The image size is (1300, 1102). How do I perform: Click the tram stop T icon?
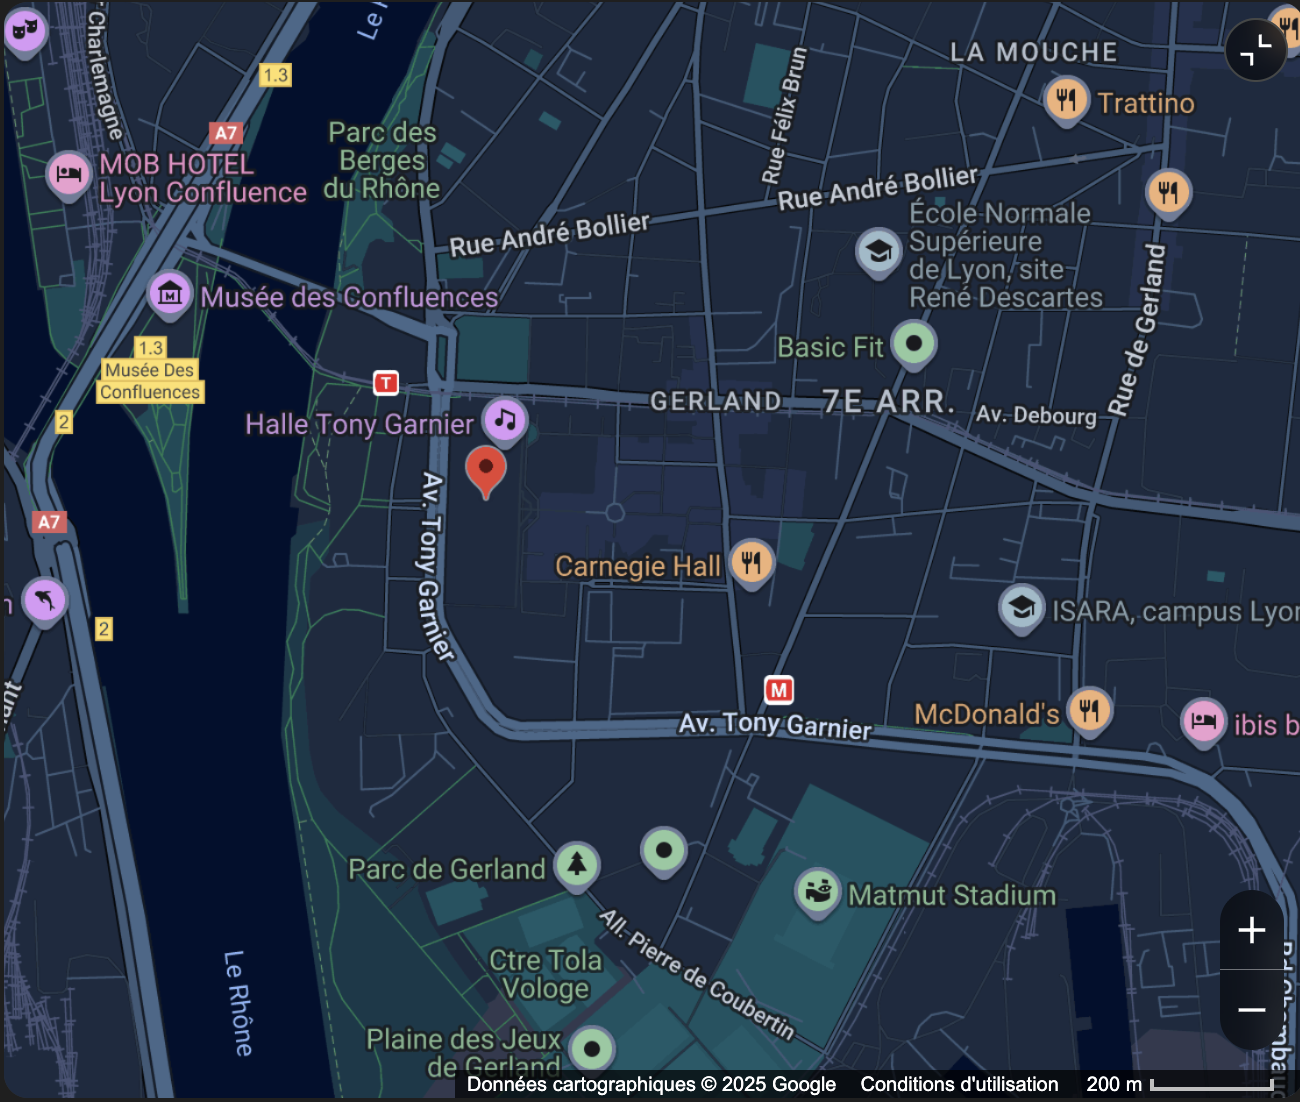386,382
